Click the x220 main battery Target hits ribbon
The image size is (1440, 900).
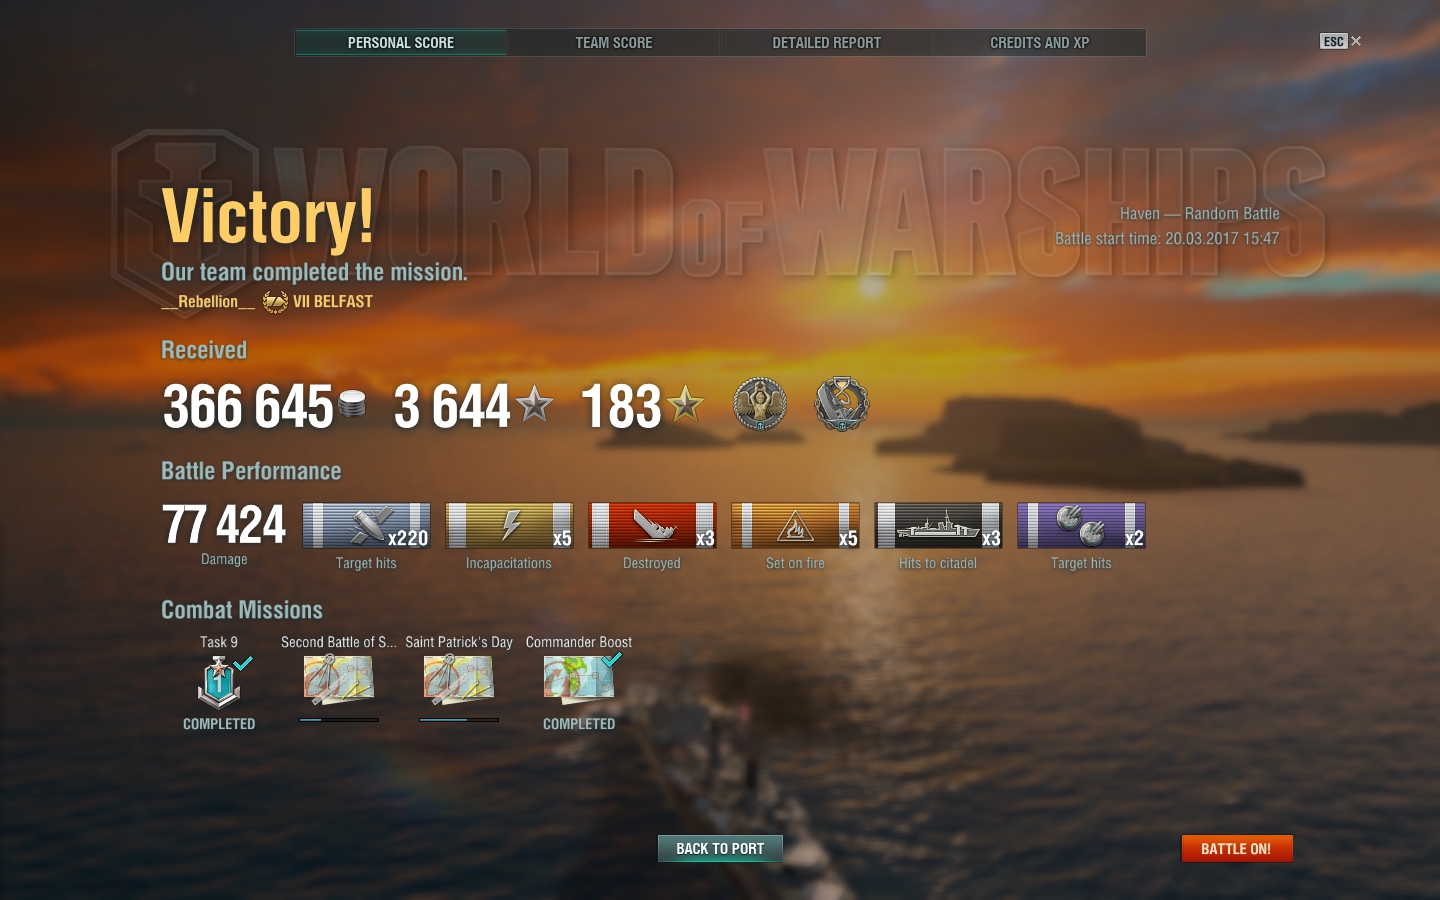(366, 526)
